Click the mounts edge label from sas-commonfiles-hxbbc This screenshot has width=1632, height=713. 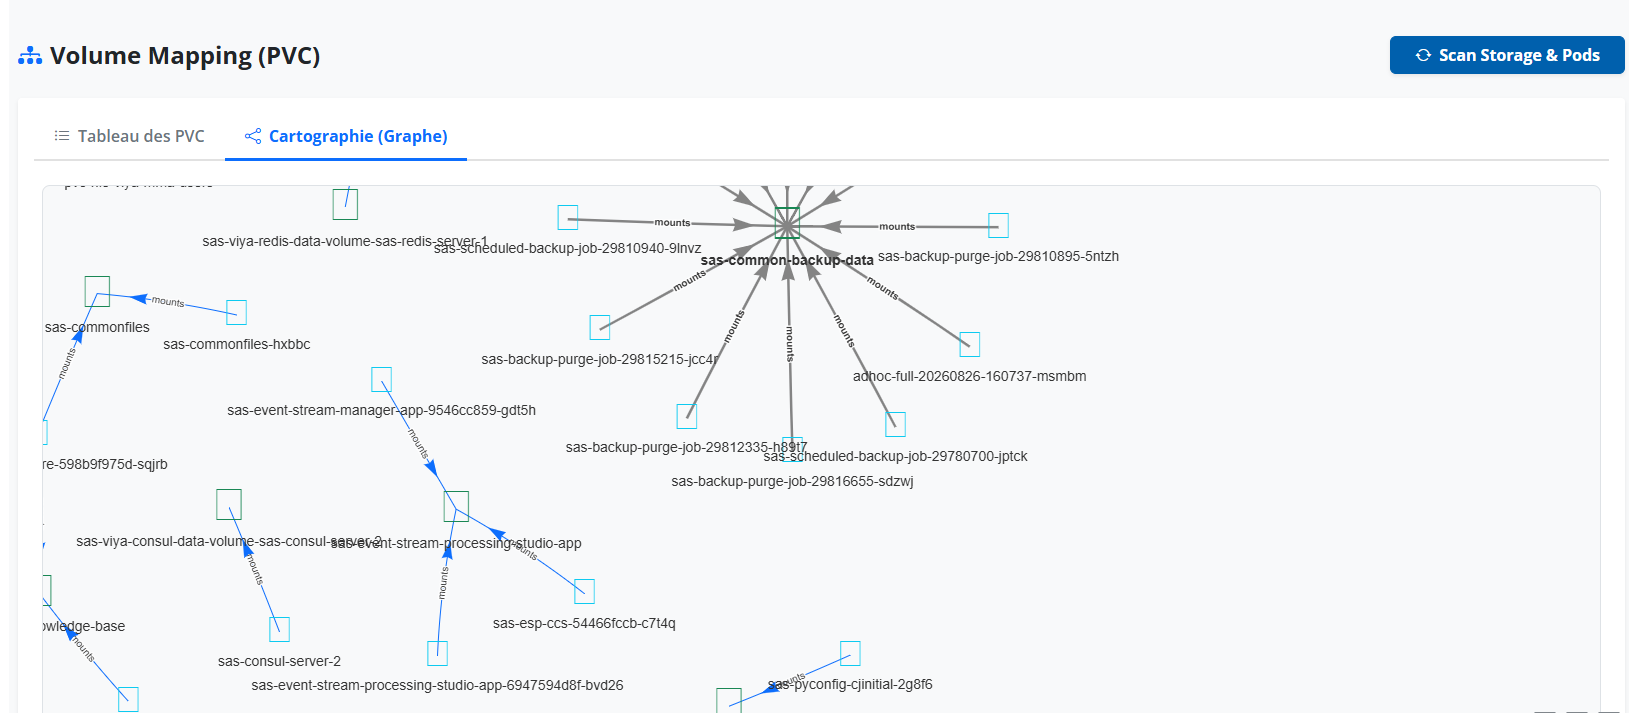point(167,301)
